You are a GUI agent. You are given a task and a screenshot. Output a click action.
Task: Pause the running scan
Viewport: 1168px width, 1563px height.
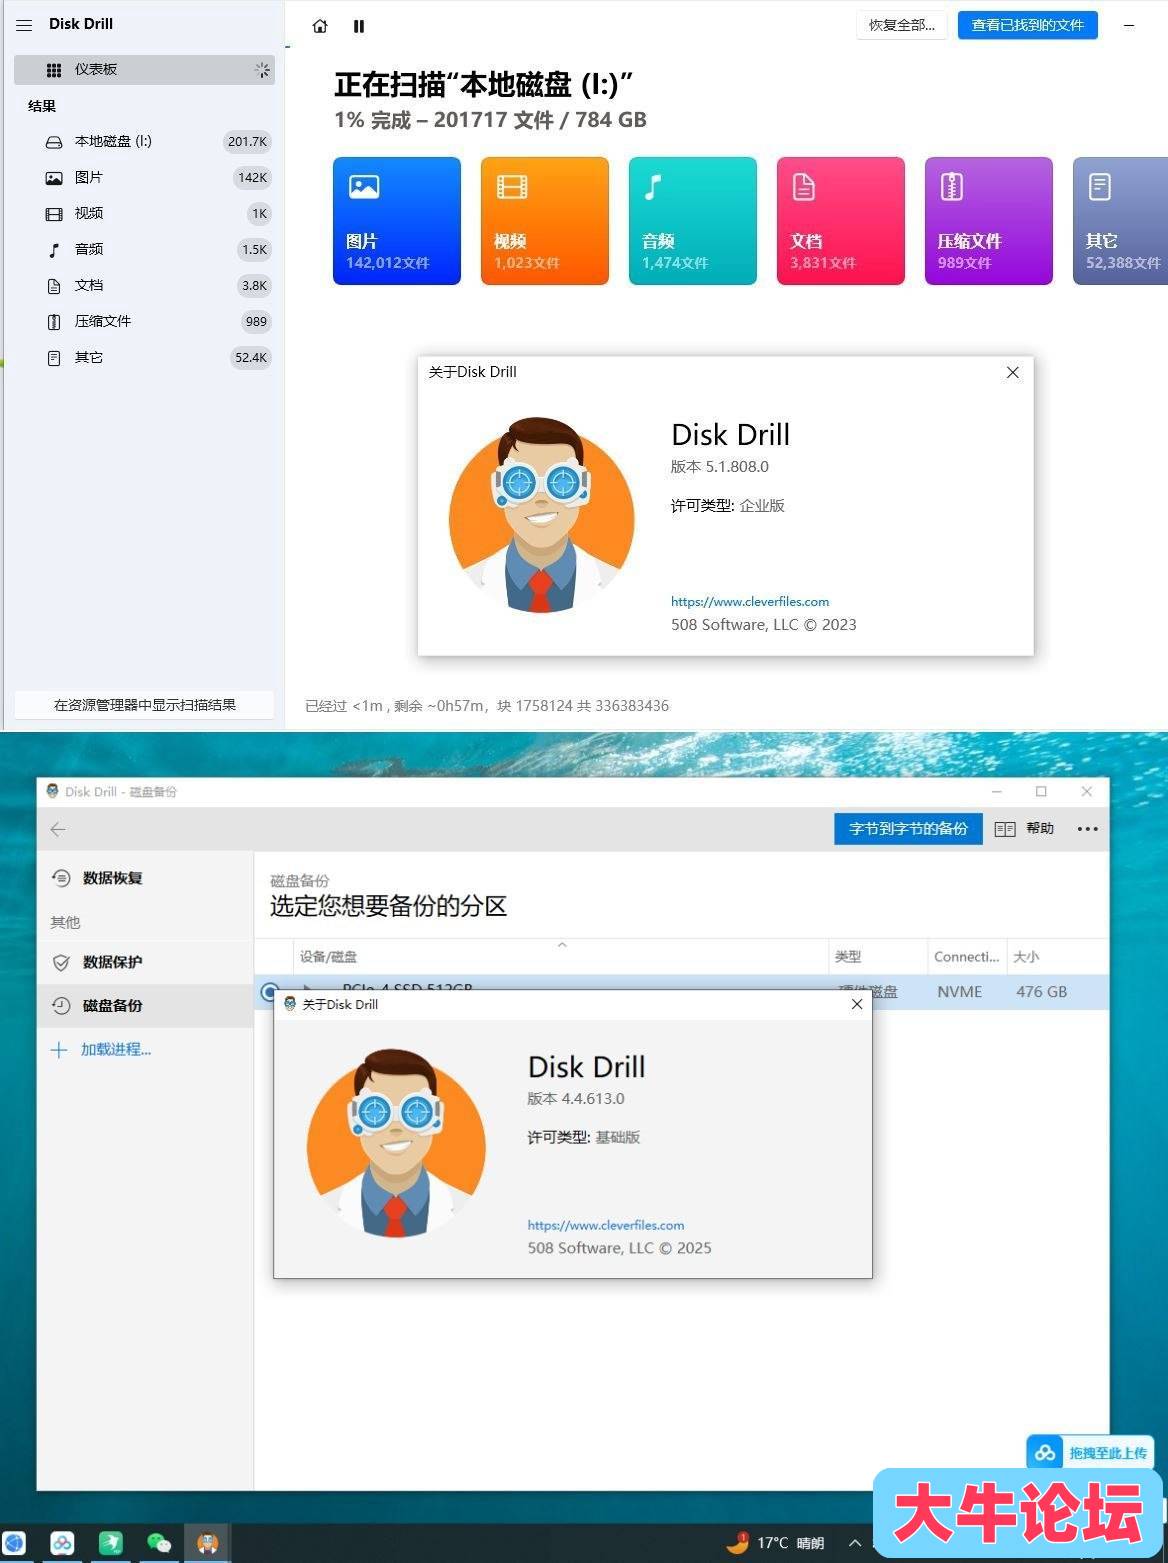click(x=359, y=26)
